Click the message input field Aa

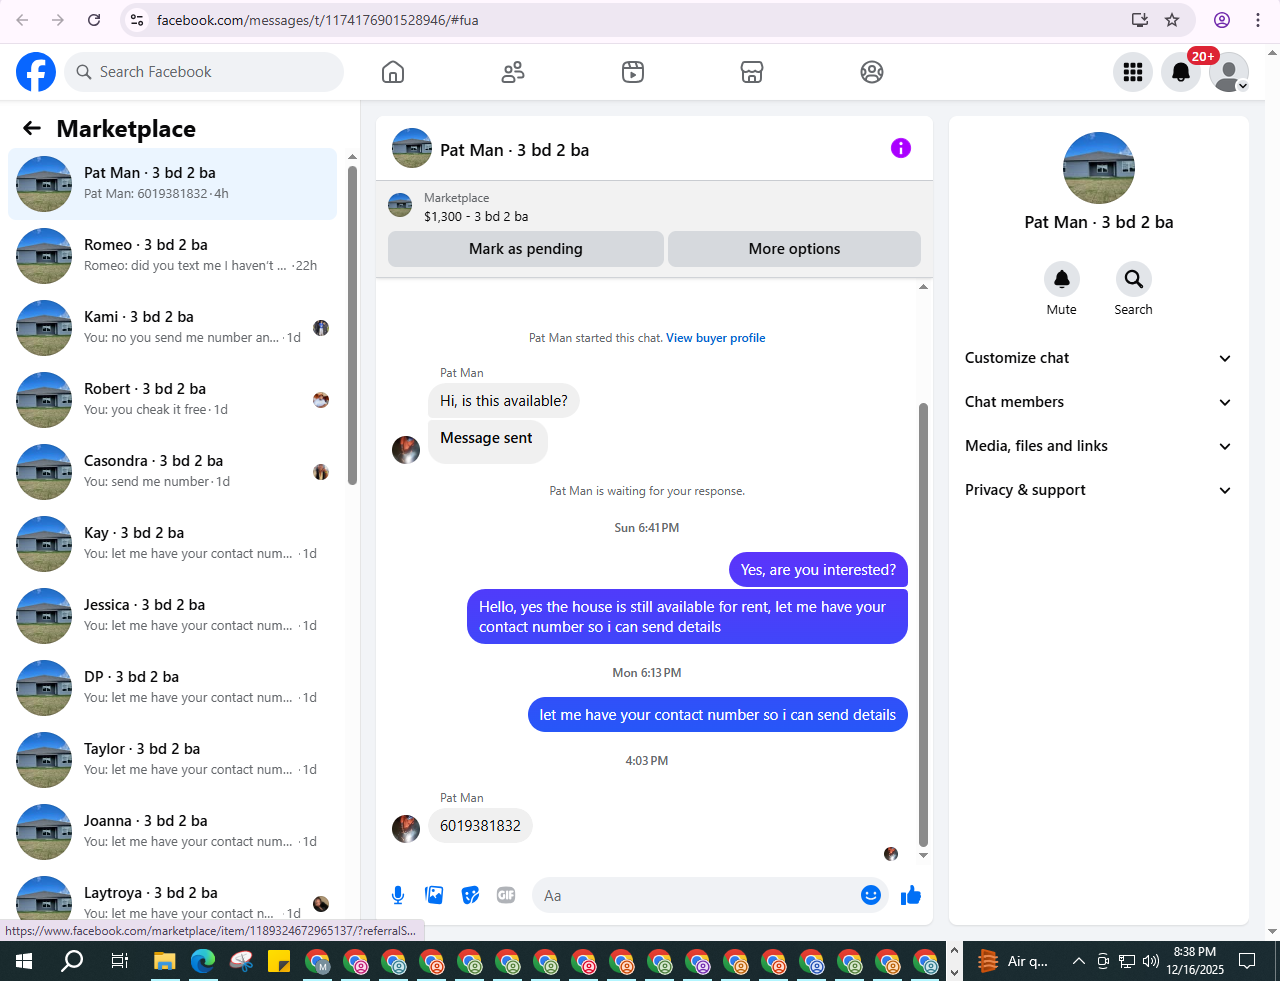(695, 895)
